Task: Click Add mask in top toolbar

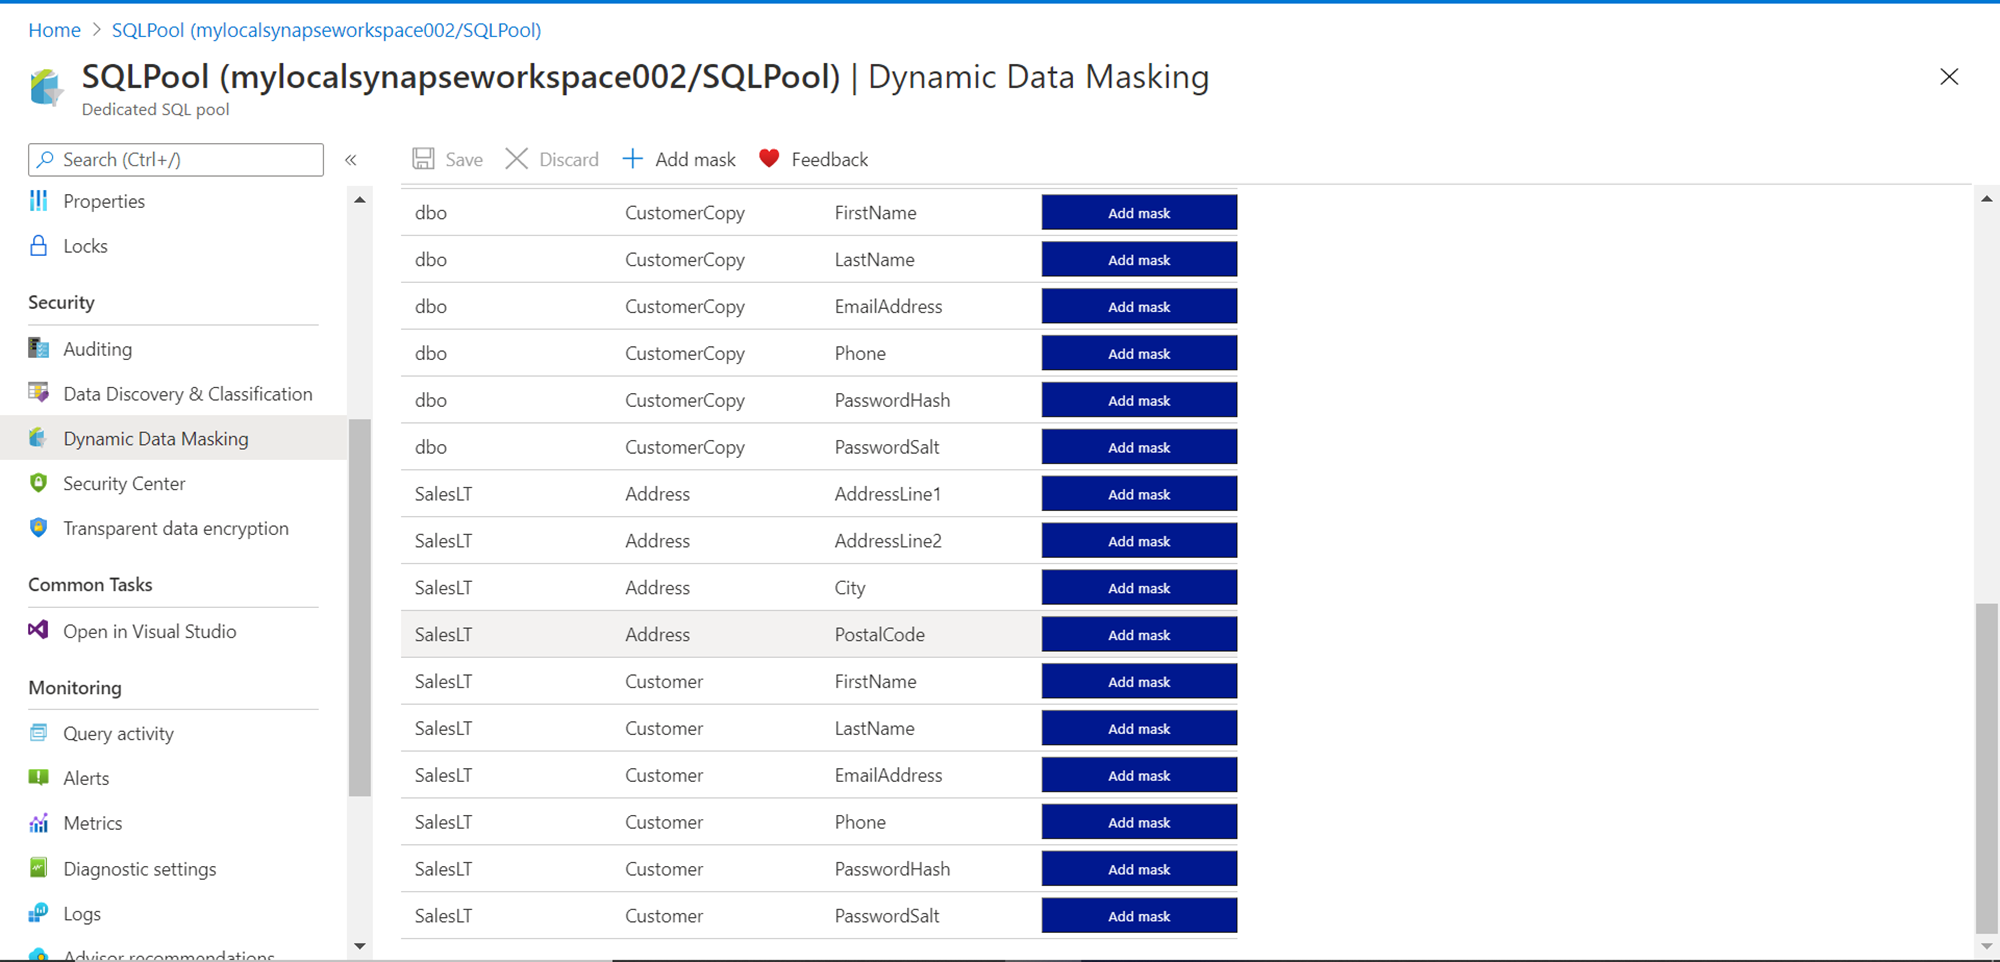Action: (680, 159)
